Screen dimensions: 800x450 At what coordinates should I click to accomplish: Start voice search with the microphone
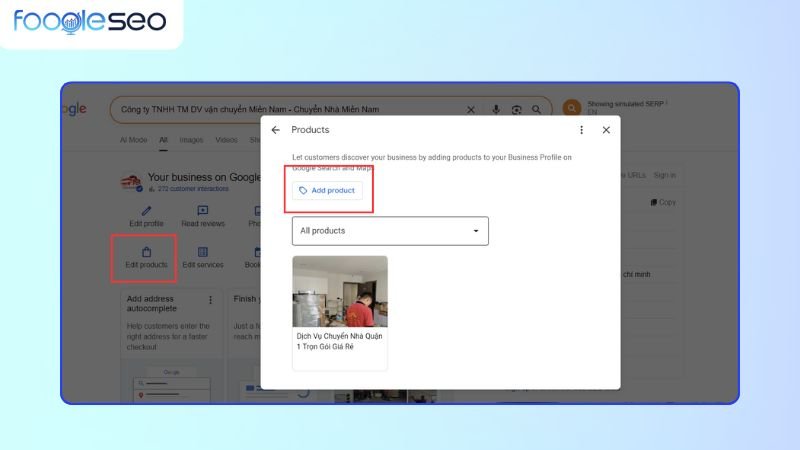496,109
